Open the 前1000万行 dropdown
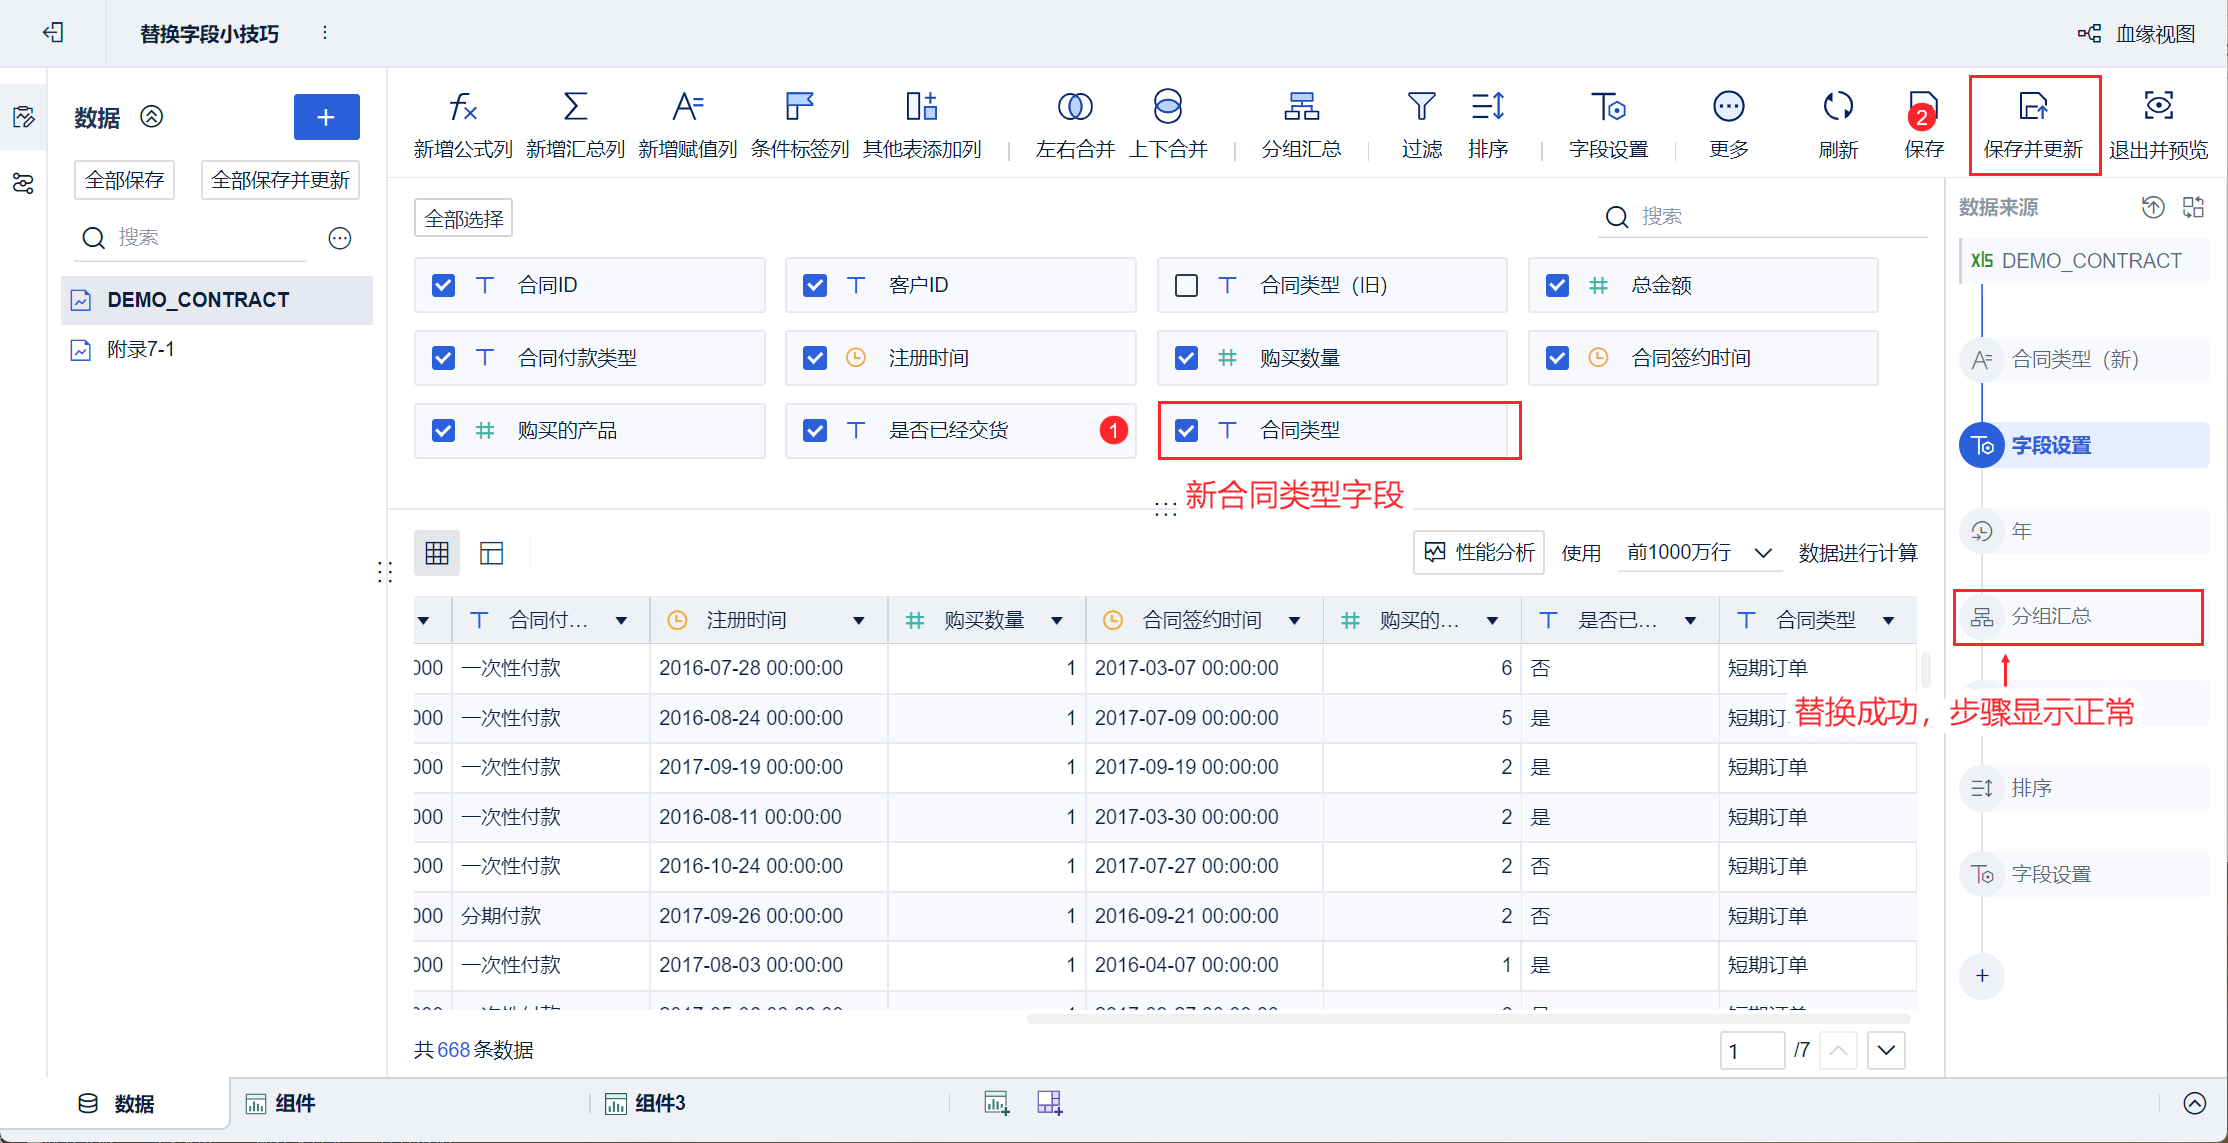This screenshot has width=2228, height=1143. (x=1699, y=553)
